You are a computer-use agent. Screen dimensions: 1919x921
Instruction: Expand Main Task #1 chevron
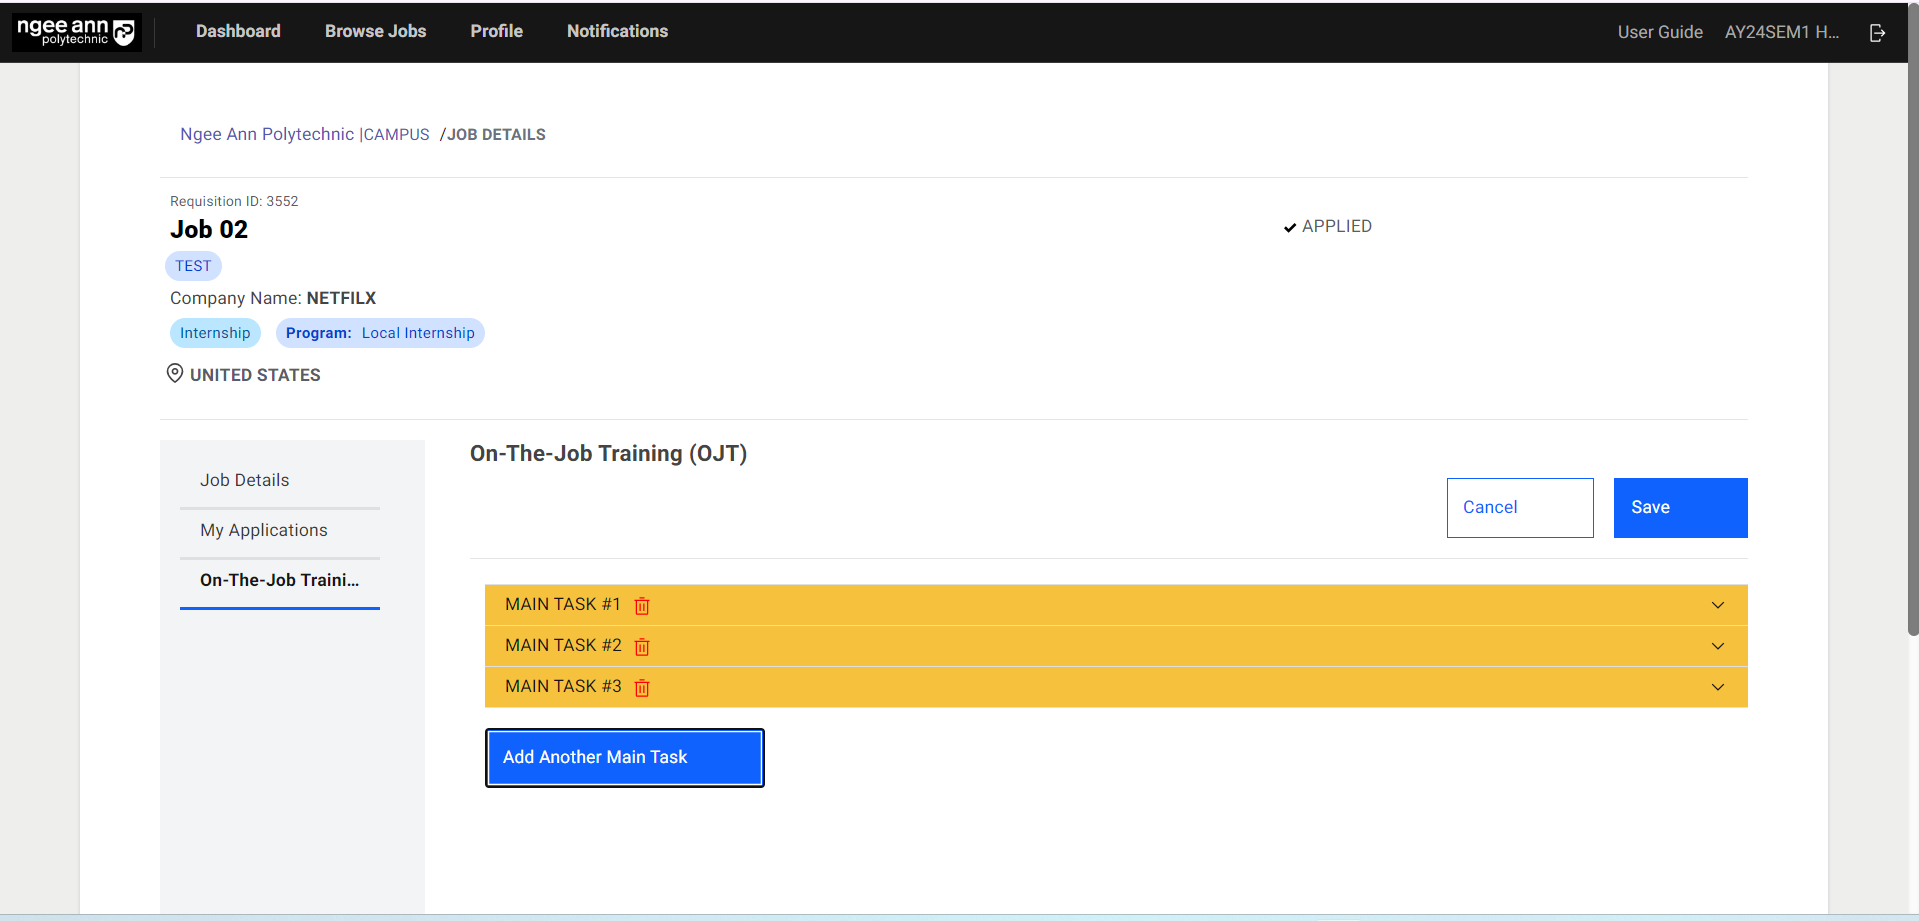(1717, 605)
